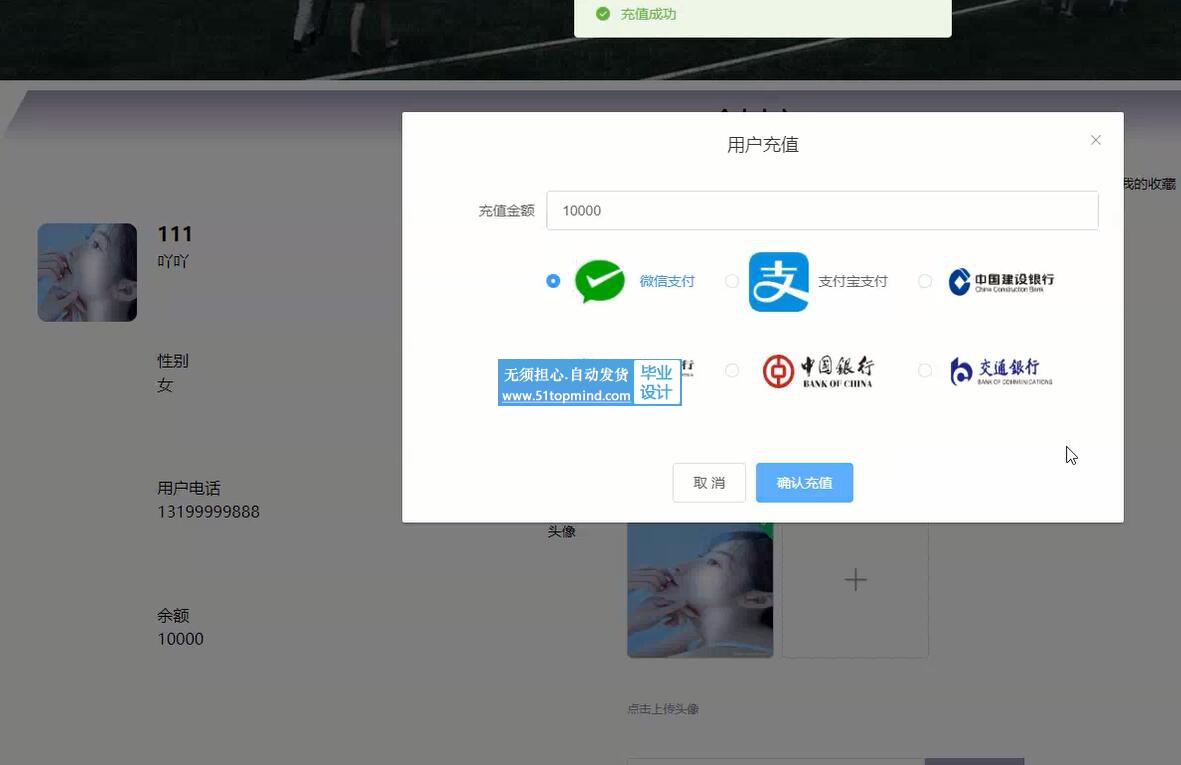Click the China Construction Bank logo
Image resolution: width=1181 pixels, height=765 pixels.
(1000, 281)
